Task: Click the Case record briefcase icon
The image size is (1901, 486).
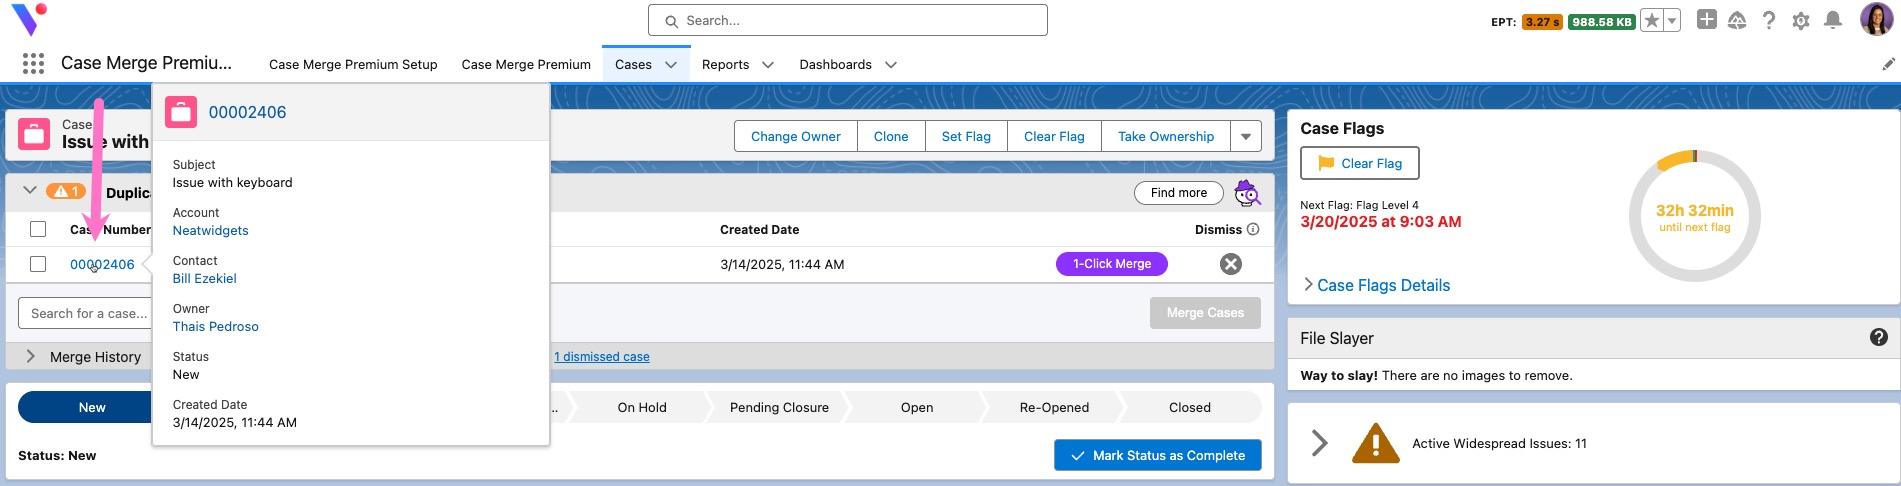Action: pos(34,134)
